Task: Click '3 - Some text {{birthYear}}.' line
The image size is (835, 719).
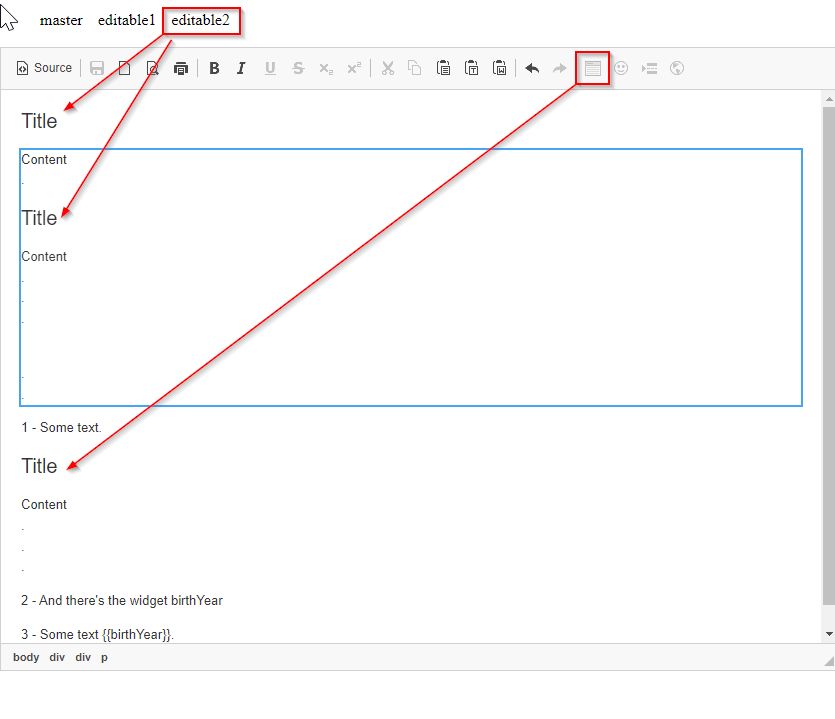Action: [97, 634]
